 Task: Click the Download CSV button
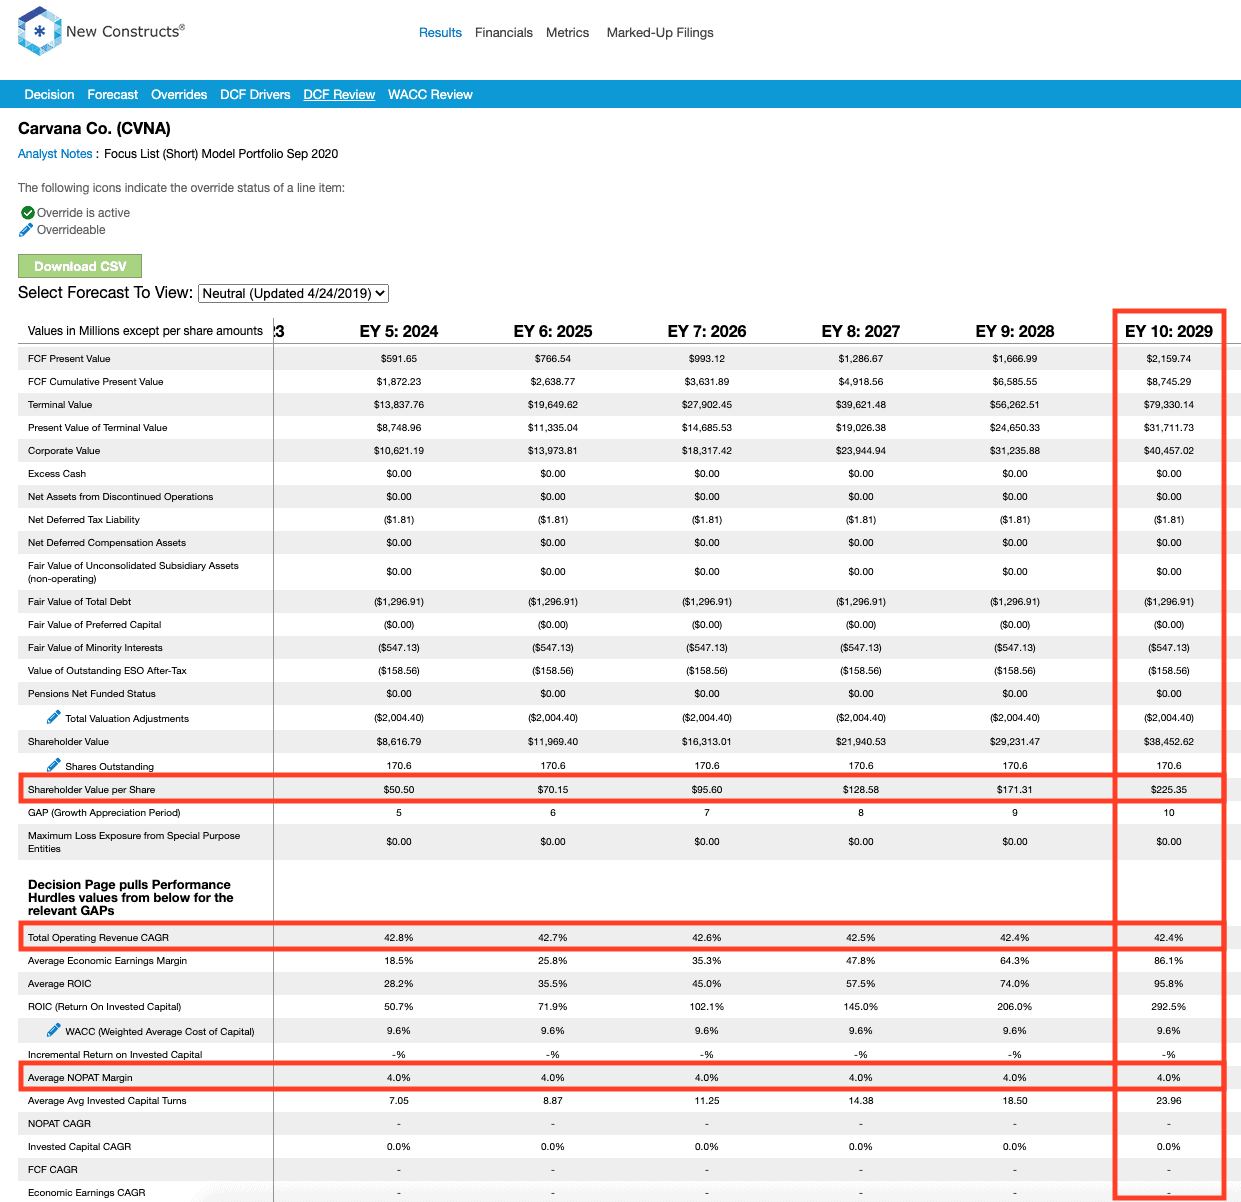pyautogui.click(x=80, y=266)
